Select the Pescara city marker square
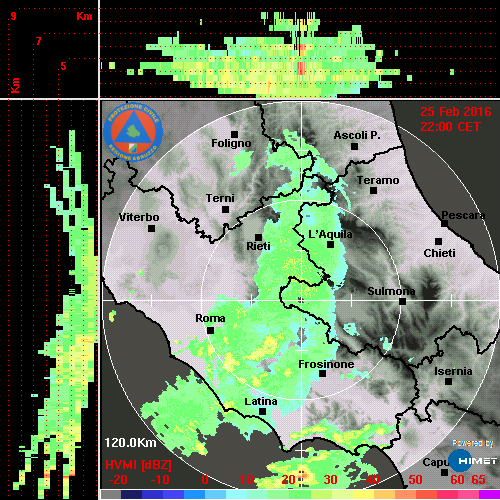Viewport: 500px width, 500px height. click(x=444, y=224)
